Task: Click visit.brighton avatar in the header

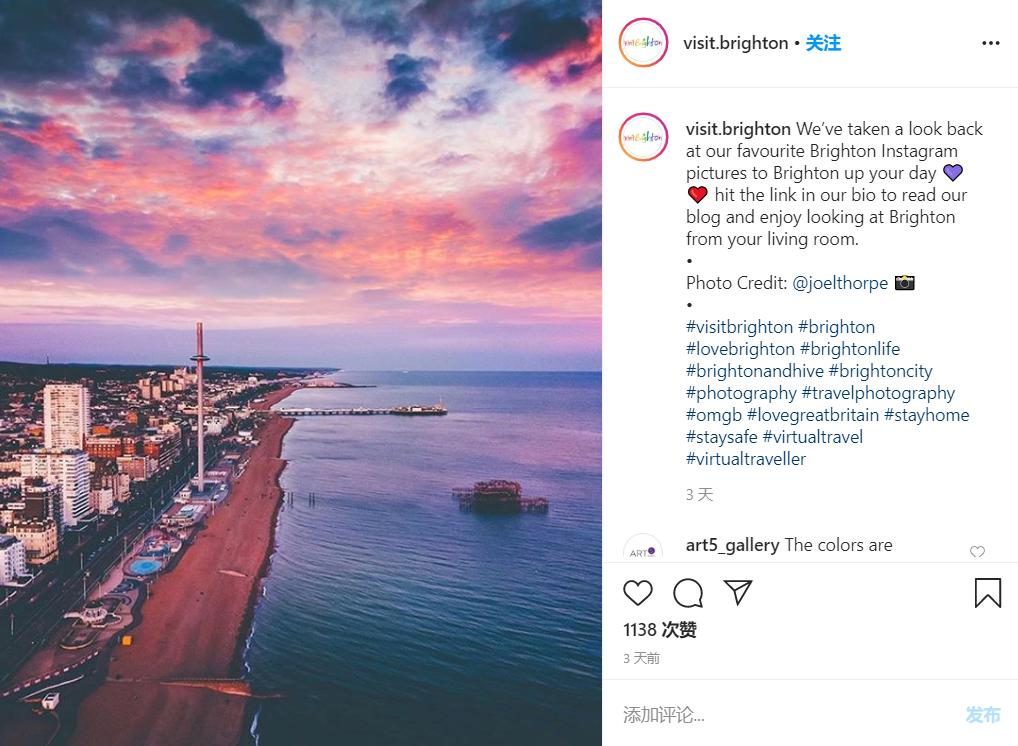Action: [x=643, y=43]
